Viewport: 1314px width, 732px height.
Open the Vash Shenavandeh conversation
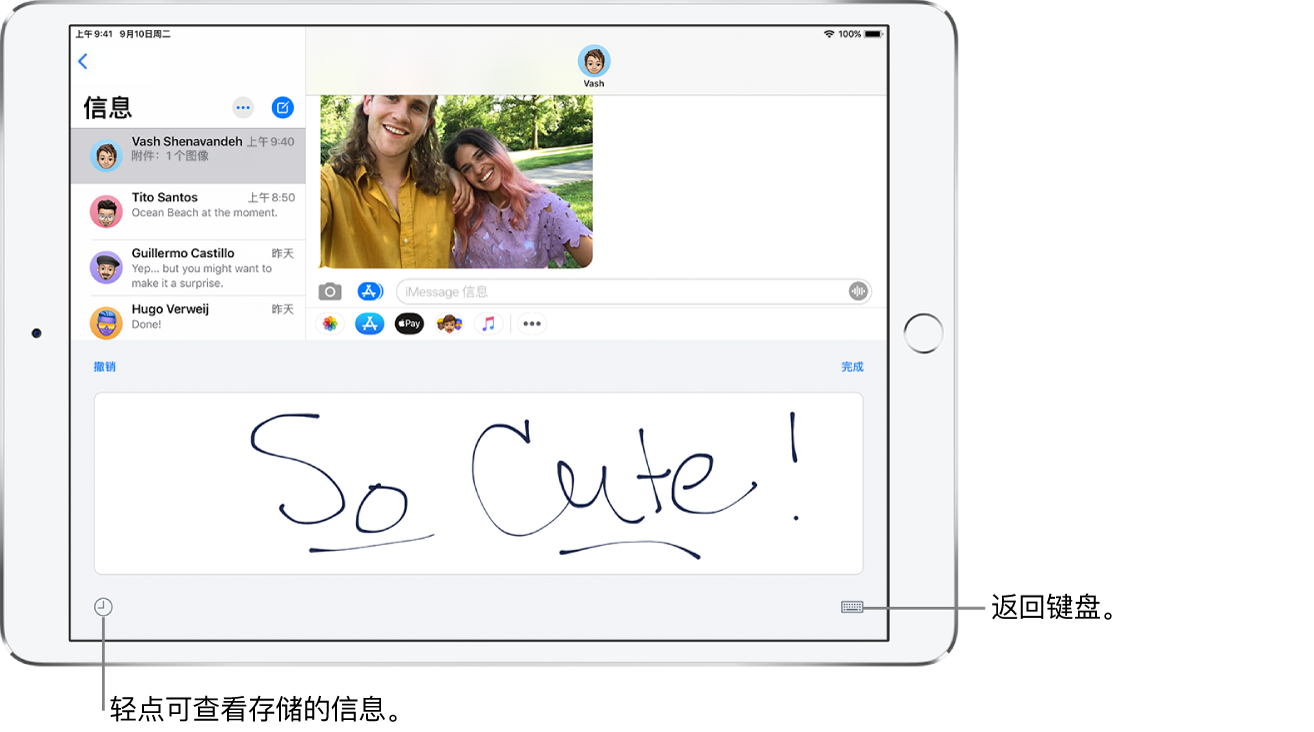[x=187, y=155]
